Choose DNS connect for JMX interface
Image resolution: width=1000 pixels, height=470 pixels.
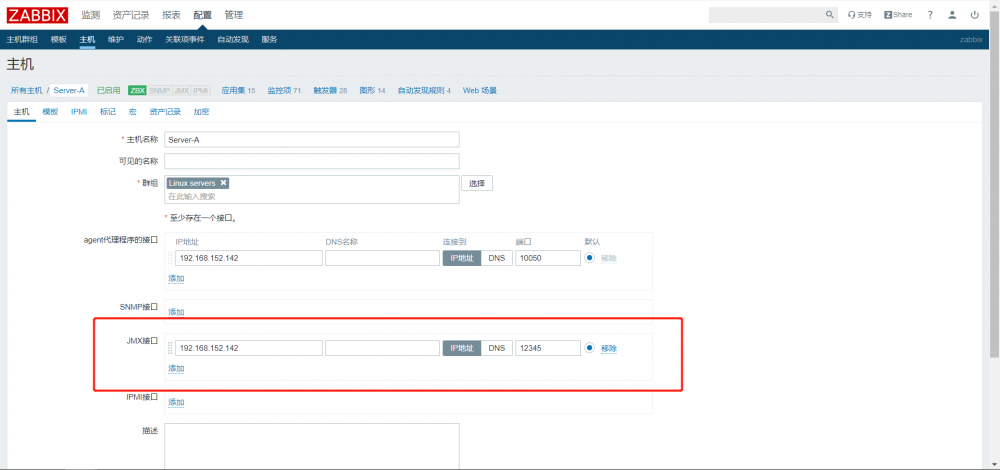click(x=497, y=348)
